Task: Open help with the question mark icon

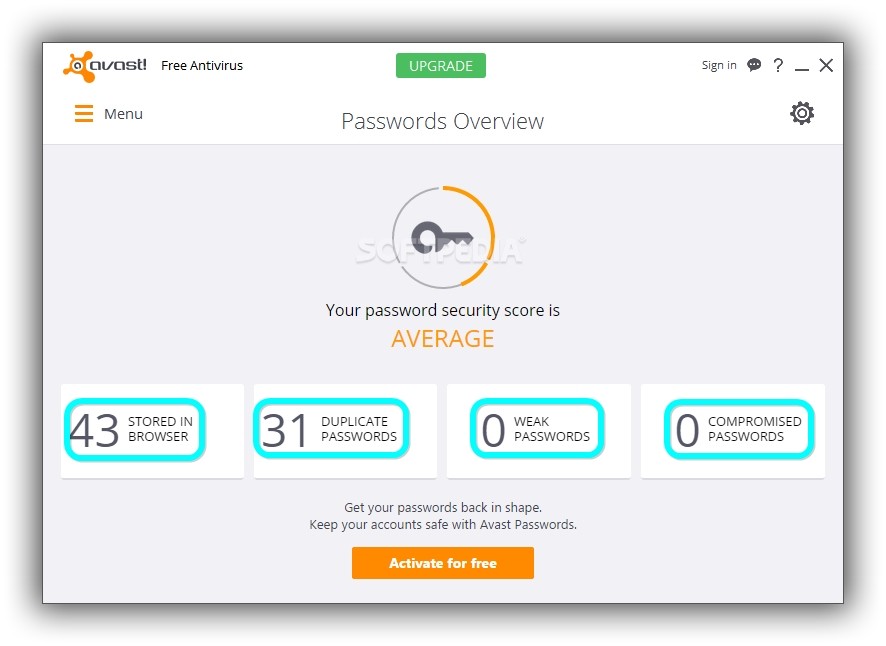Action: (x=778, y=66)
